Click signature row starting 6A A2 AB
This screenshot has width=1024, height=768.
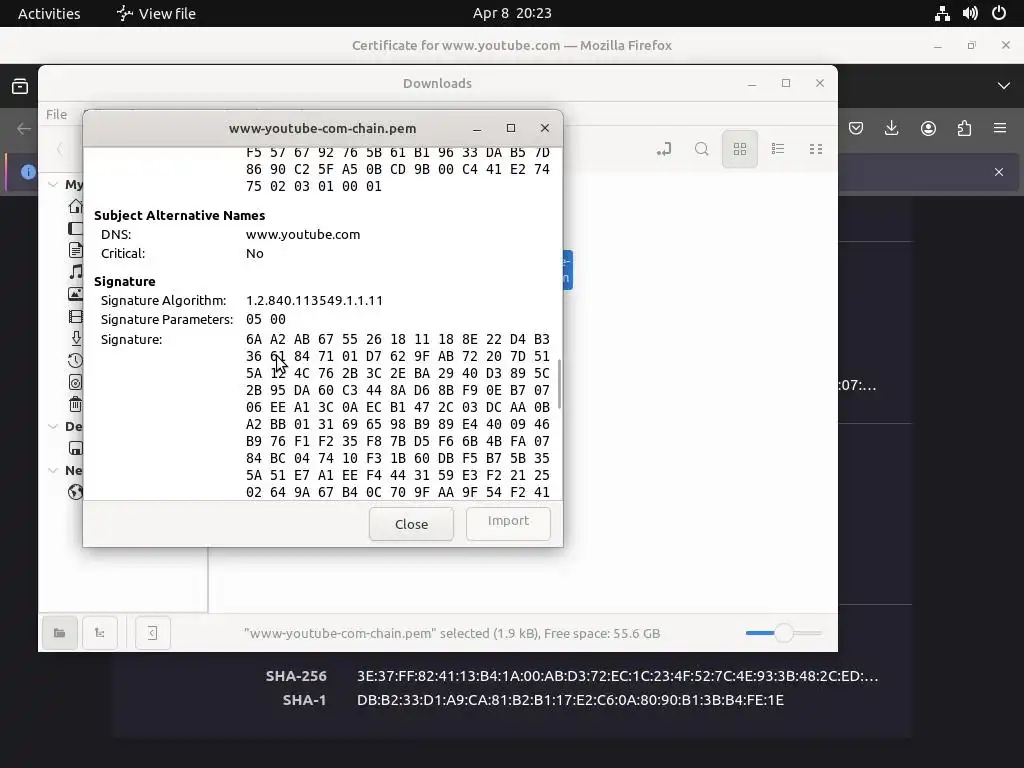pyautogui.click(x=398, y=339)
